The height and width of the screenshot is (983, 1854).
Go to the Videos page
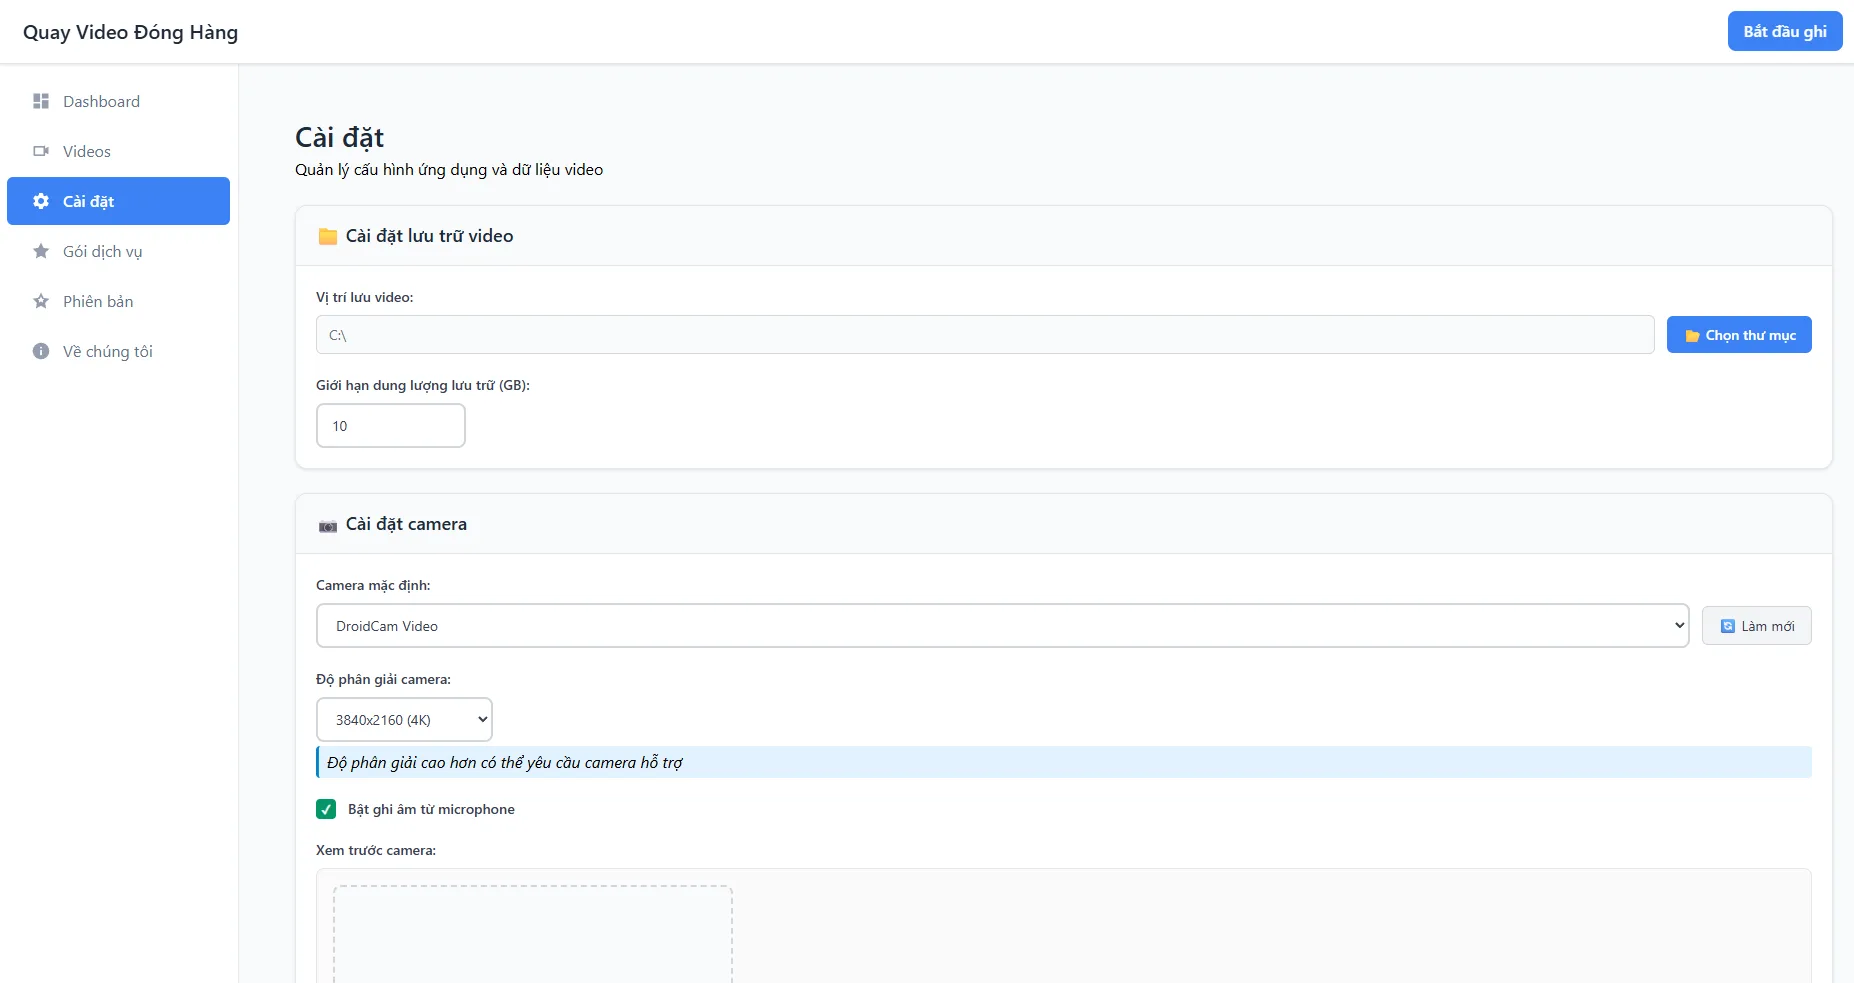click(118, 151)
